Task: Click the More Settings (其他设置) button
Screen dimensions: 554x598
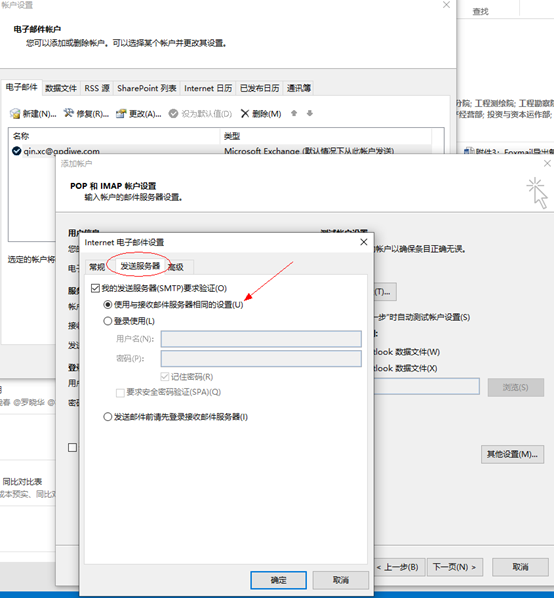Action: 512,454
